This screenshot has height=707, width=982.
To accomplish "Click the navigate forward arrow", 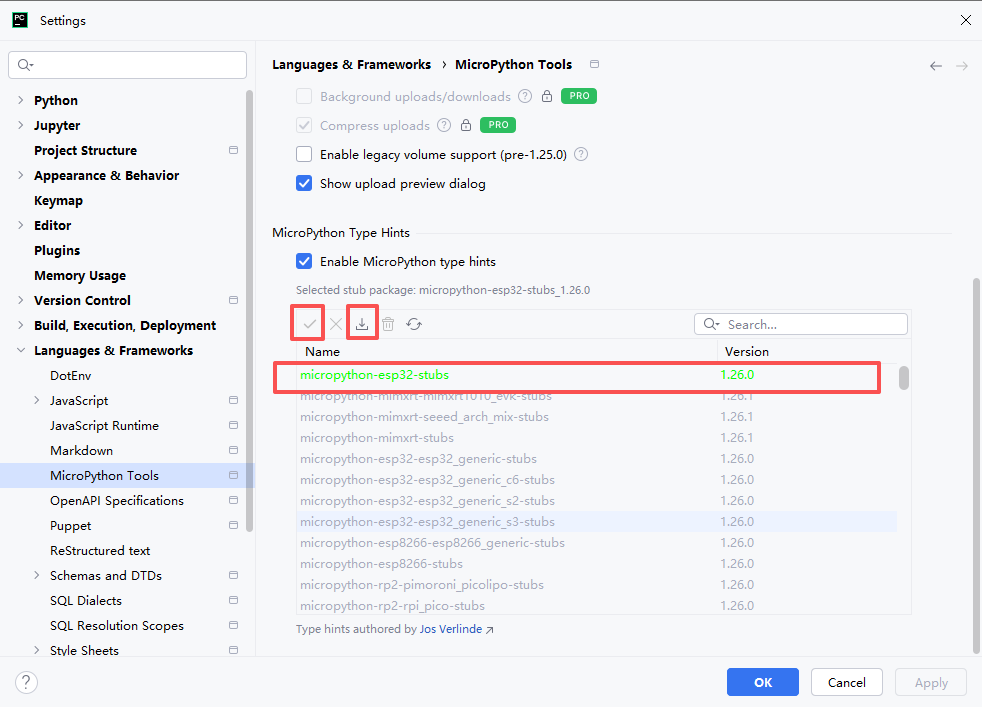I will pos(962,66).
